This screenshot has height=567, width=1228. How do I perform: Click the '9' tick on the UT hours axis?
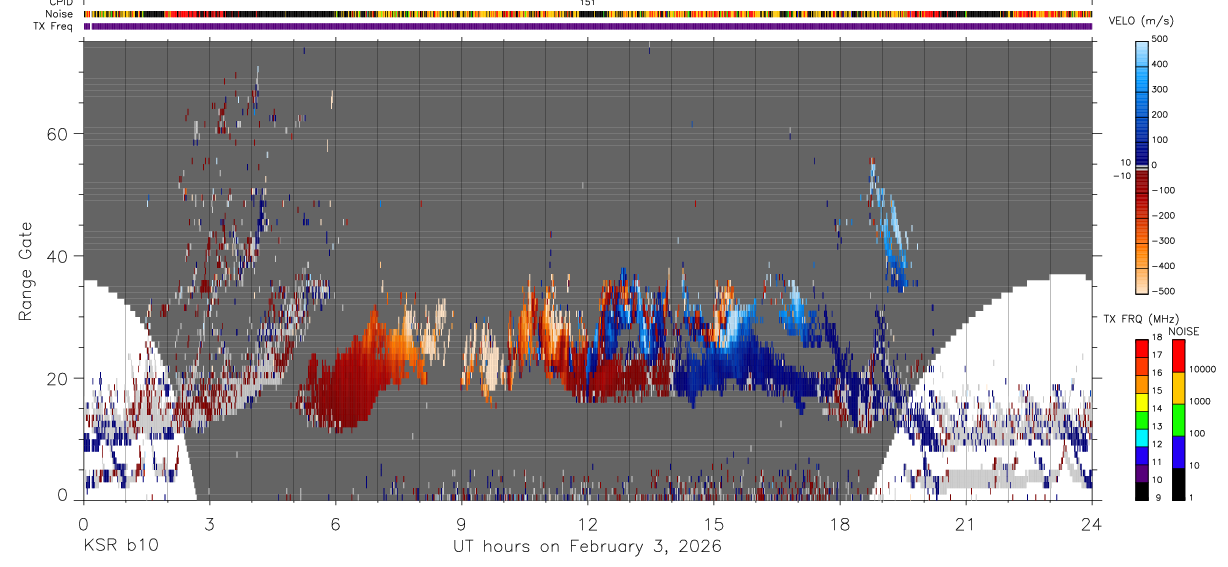(461, 523)
